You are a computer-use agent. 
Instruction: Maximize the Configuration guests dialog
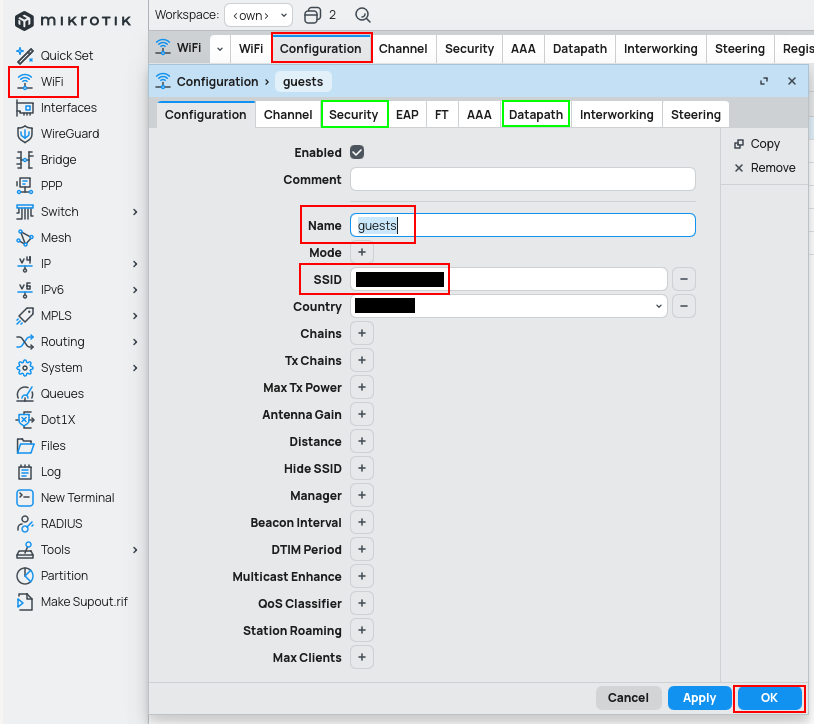coord(764,81)
